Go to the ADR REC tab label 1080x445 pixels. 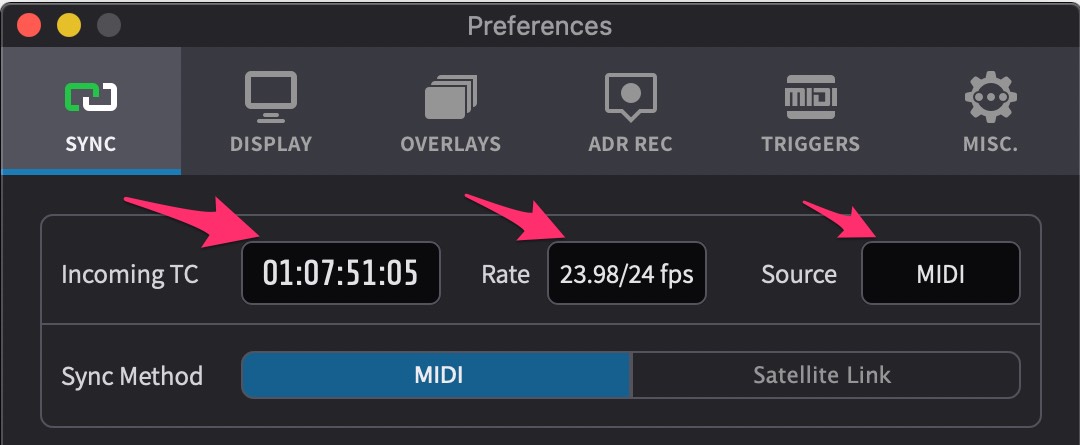tap(630, 144)
